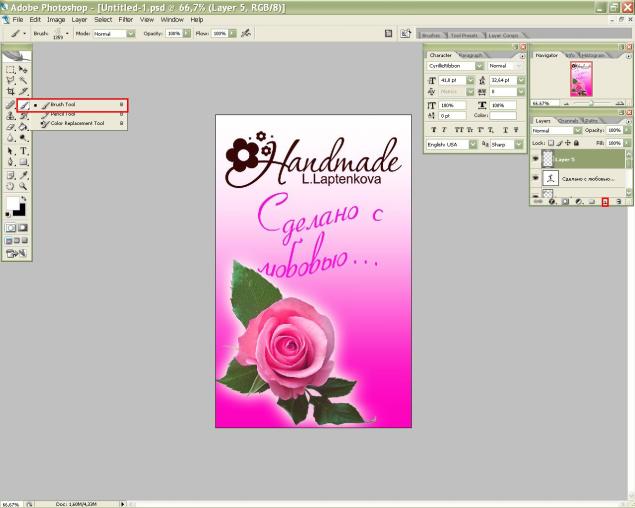Toggle visibility of the Сделано с любовью layer
Viewport: 635px width, 508px height.
pyautogui.click(x=535, y=178)
